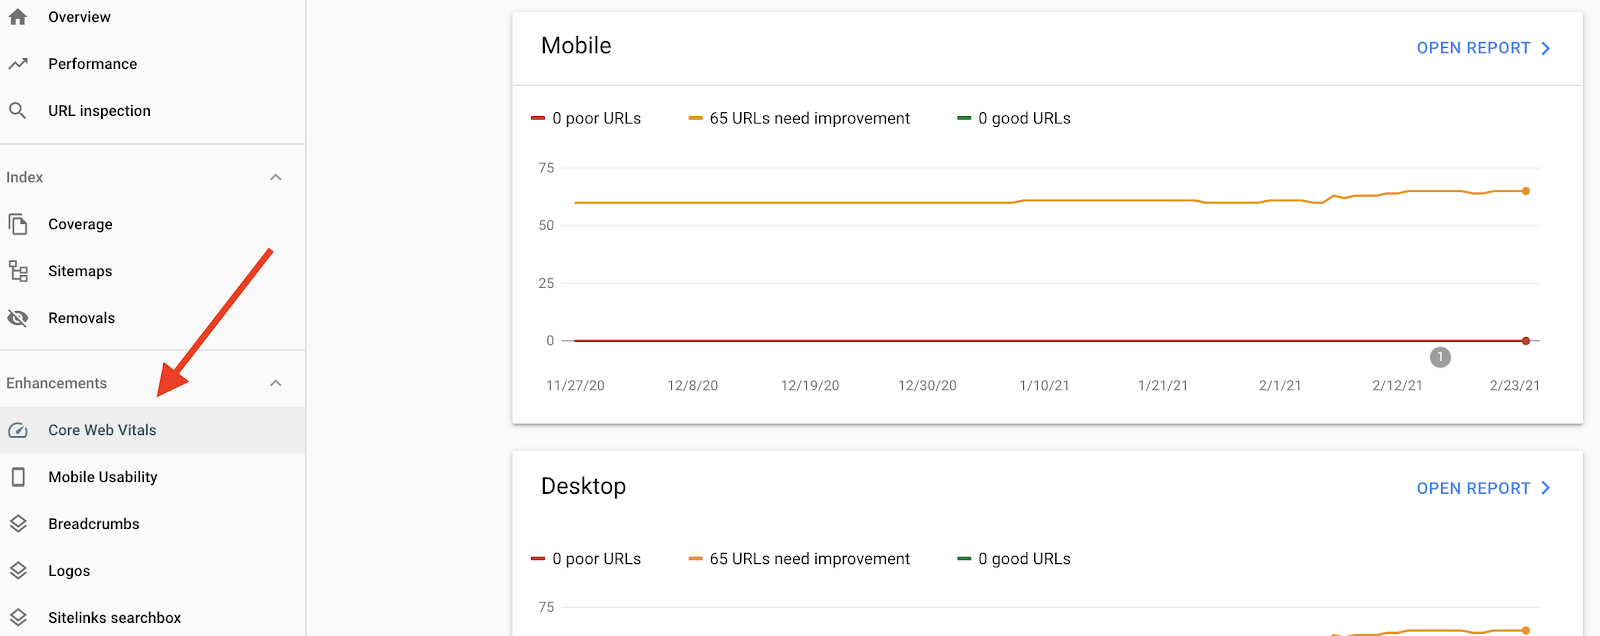Image resolution: width=1600 pixels, height=636 pixels.
Task: Toggle Mobile '0 poor URLs' legend
Action: 587,118
